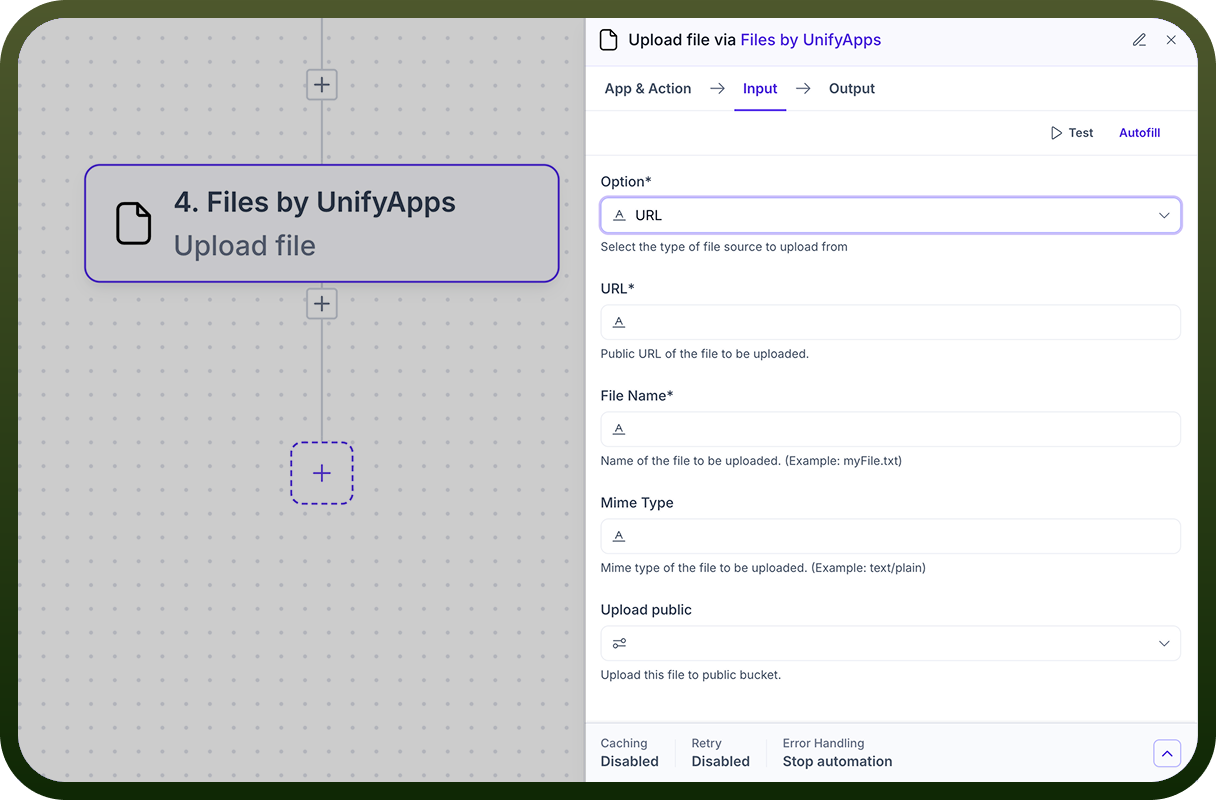Click 'Upload this file to public bucket.' hint

(690, 675)
